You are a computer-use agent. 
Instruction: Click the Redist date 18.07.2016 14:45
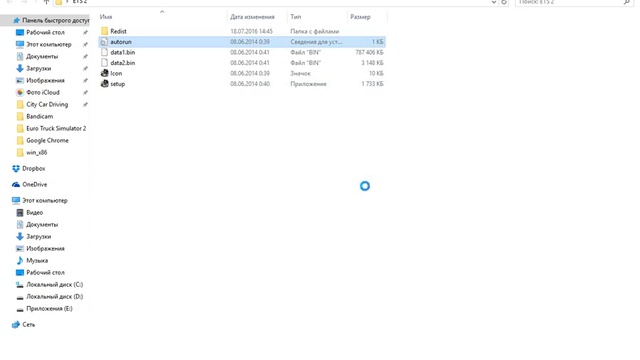[x=251, y=31]
